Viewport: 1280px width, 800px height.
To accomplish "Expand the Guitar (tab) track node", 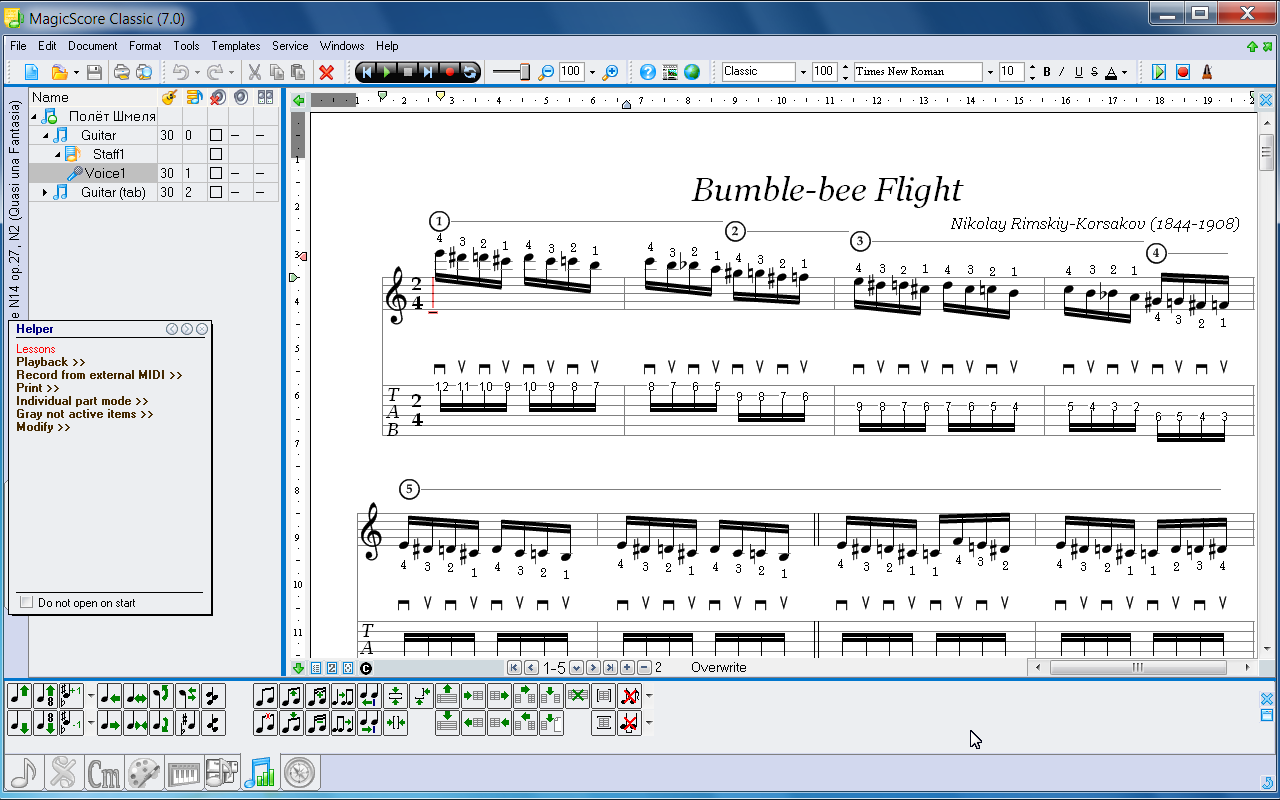I will tap(44, 192).
